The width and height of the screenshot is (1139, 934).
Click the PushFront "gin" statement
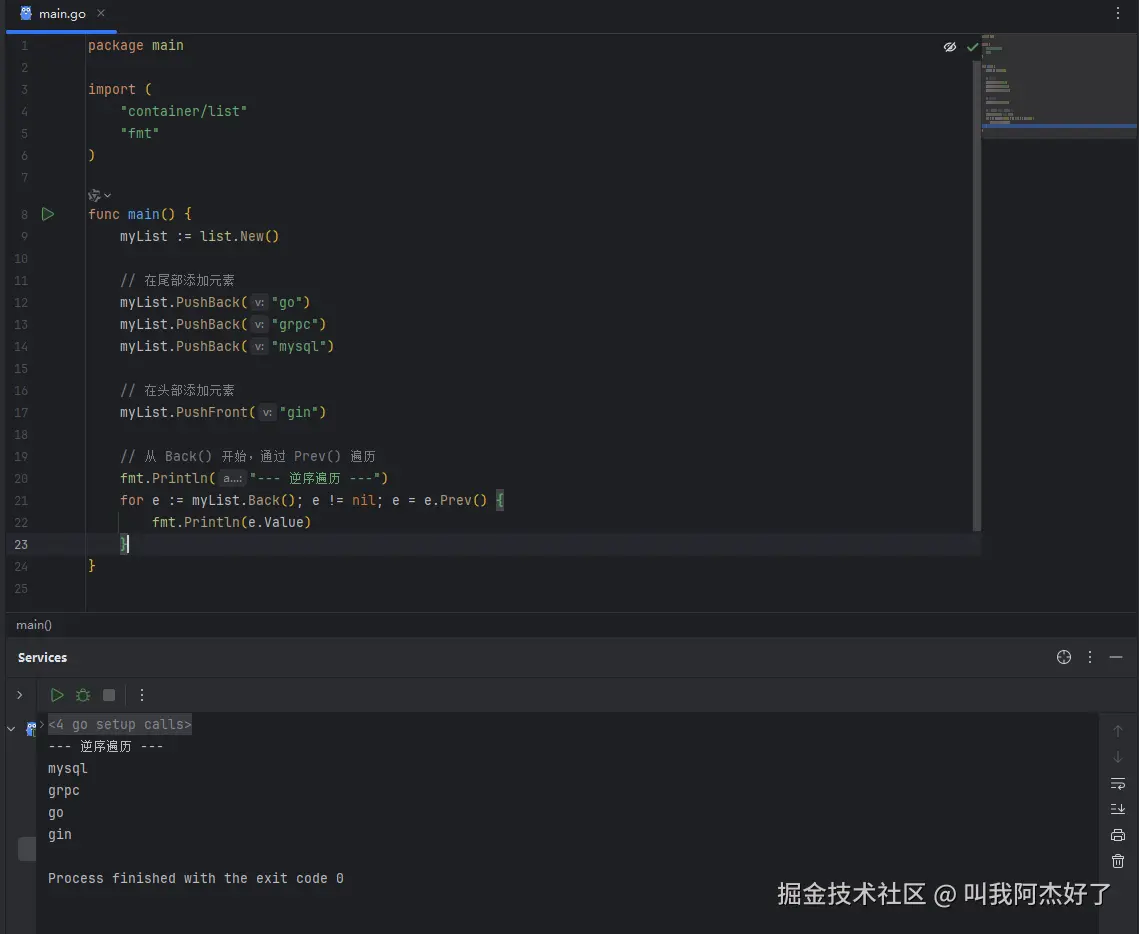(x=223, y=413)
